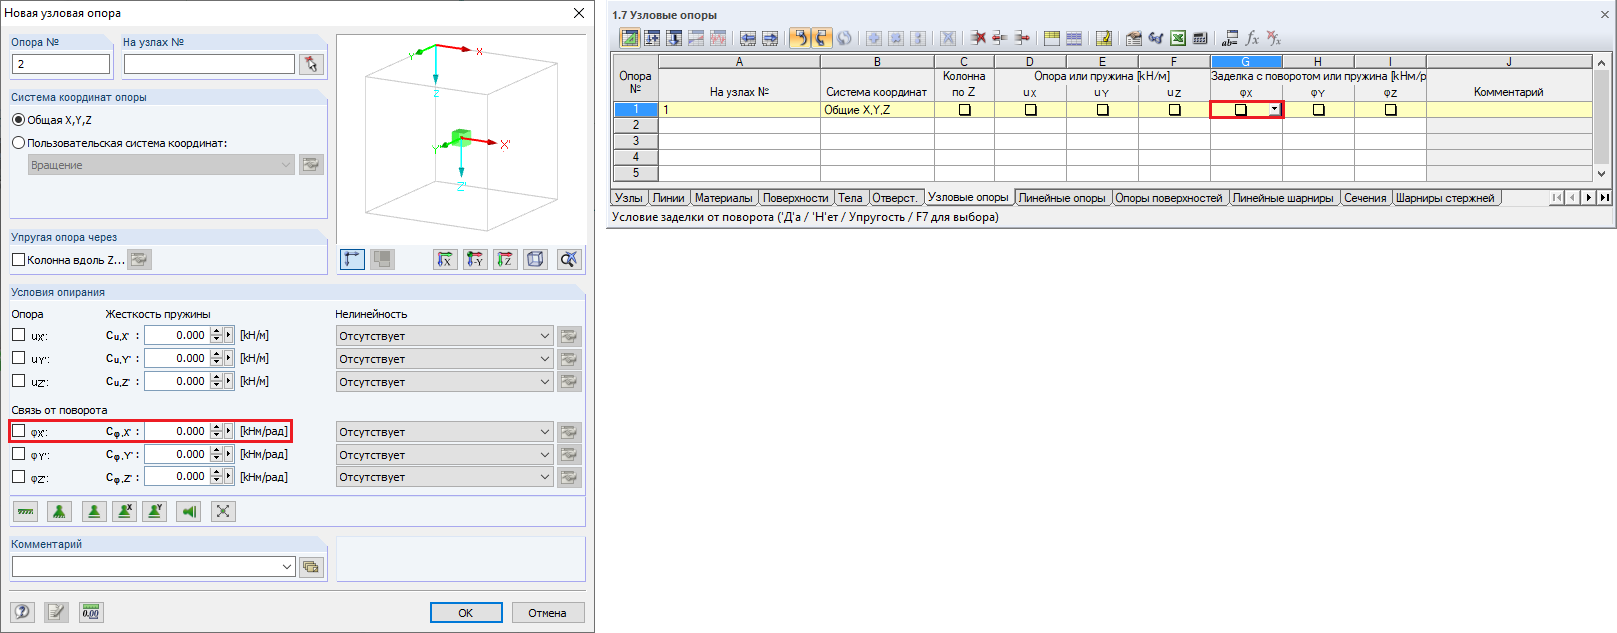
Task: Click the first green table toolbar icon
Action: pos(630,38)
